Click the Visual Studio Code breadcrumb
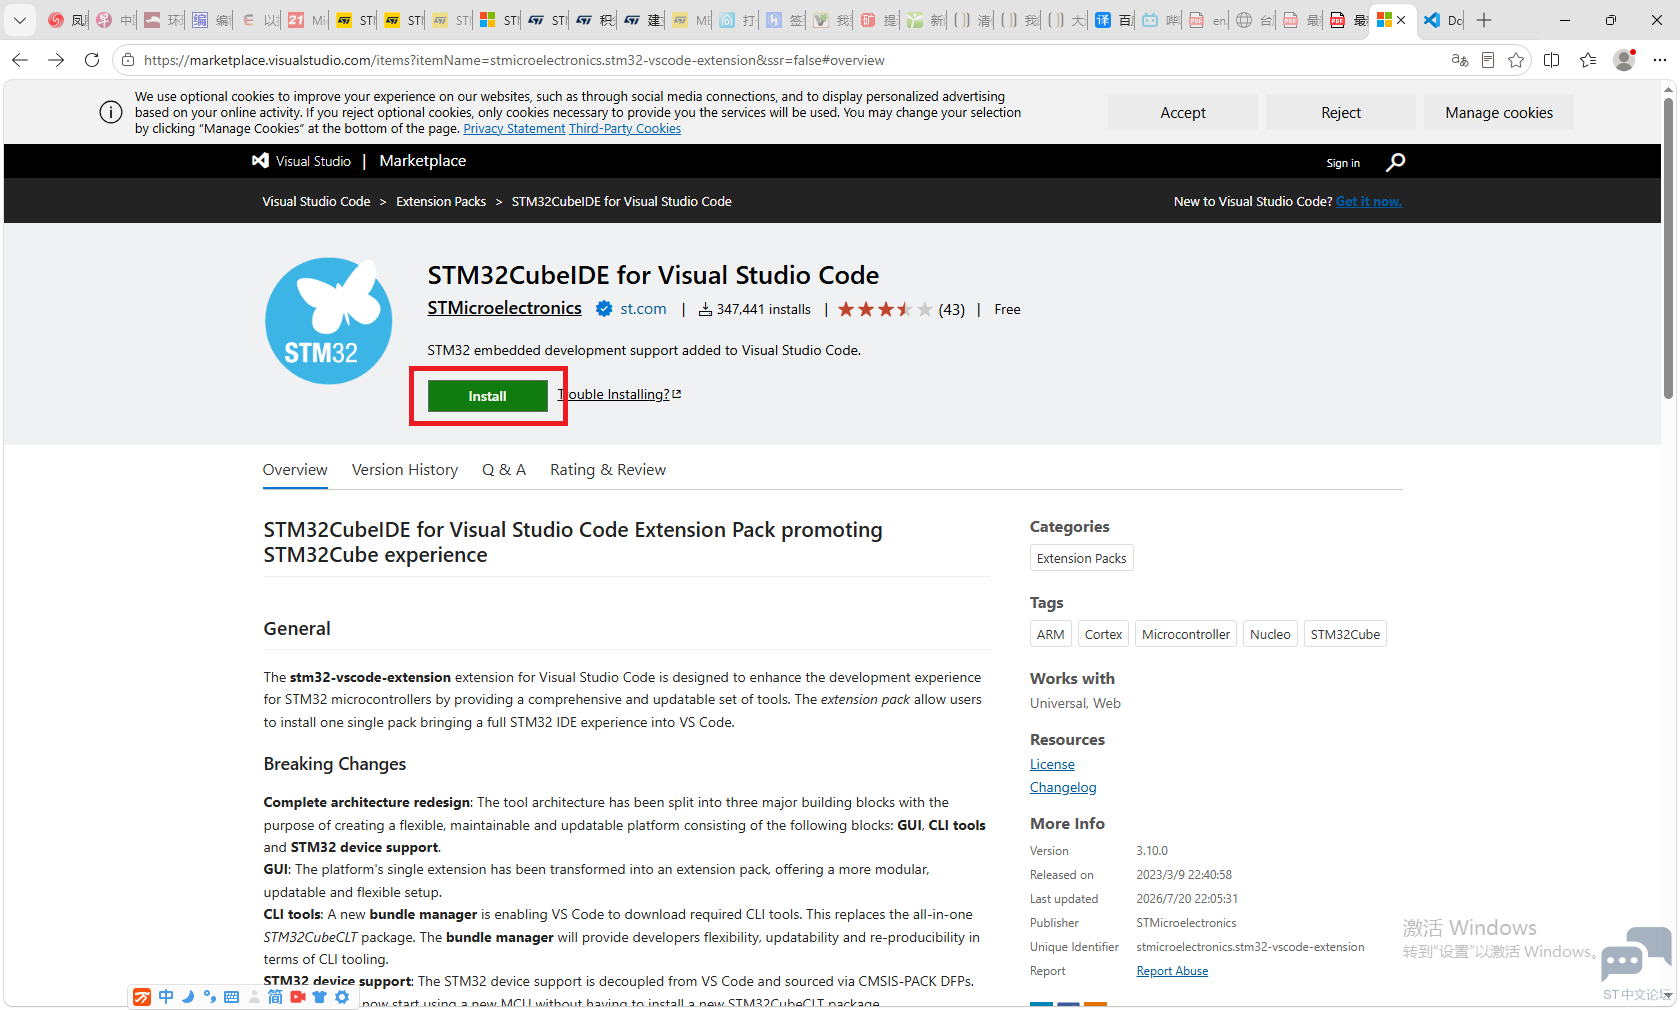The width and height of the screenshot is (1680, 1010). (316, 202)
